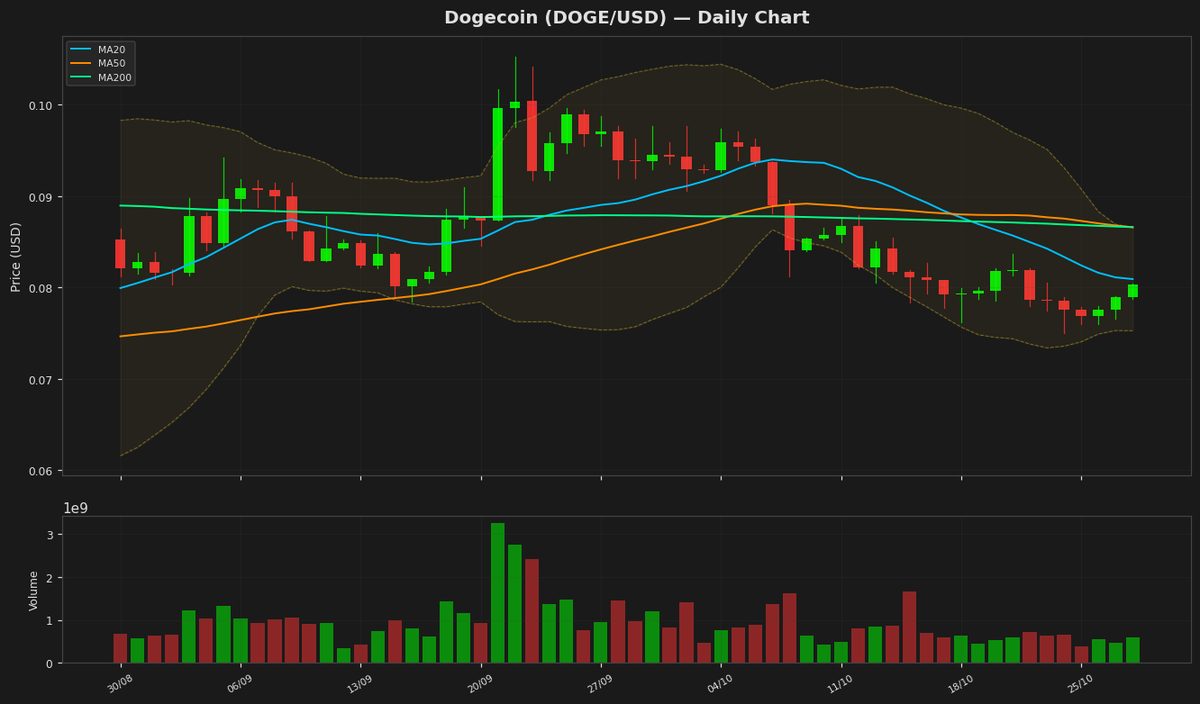Click the 30/08 date label

pos(118,685)
